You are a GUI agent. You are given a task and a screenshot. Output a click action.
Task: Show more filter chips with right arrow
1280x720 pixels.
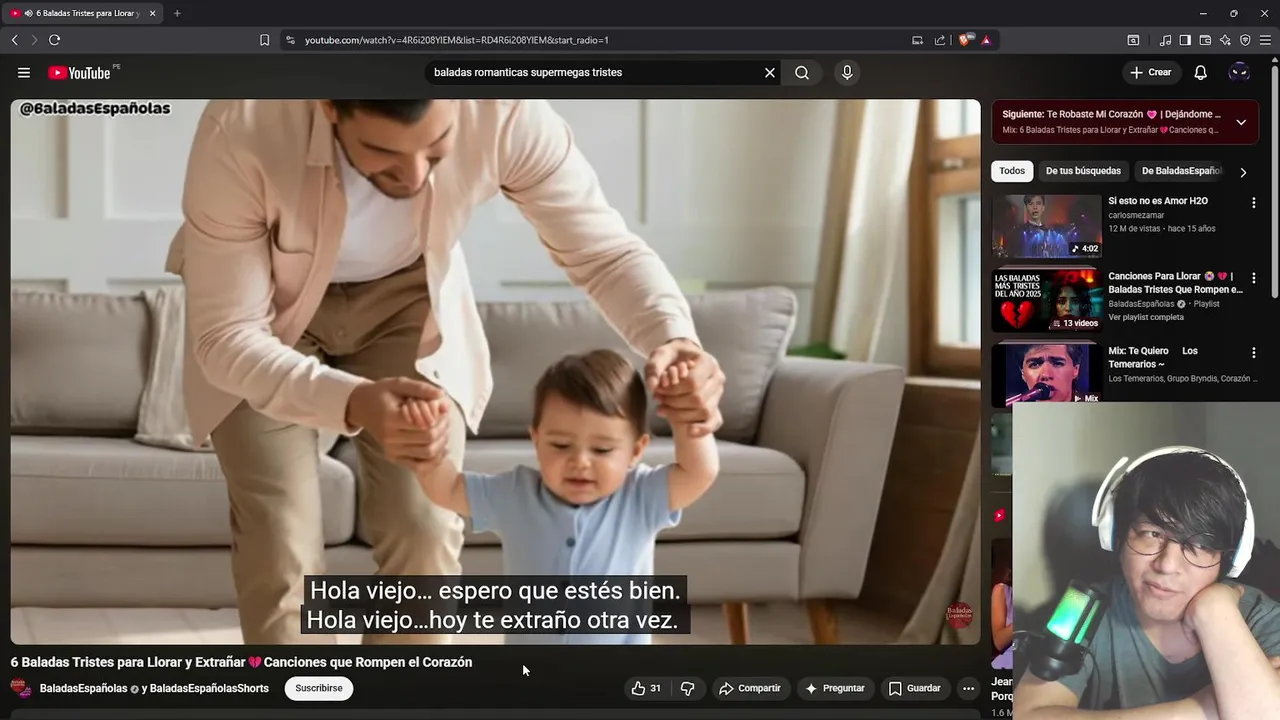(x=1243, y=172)
